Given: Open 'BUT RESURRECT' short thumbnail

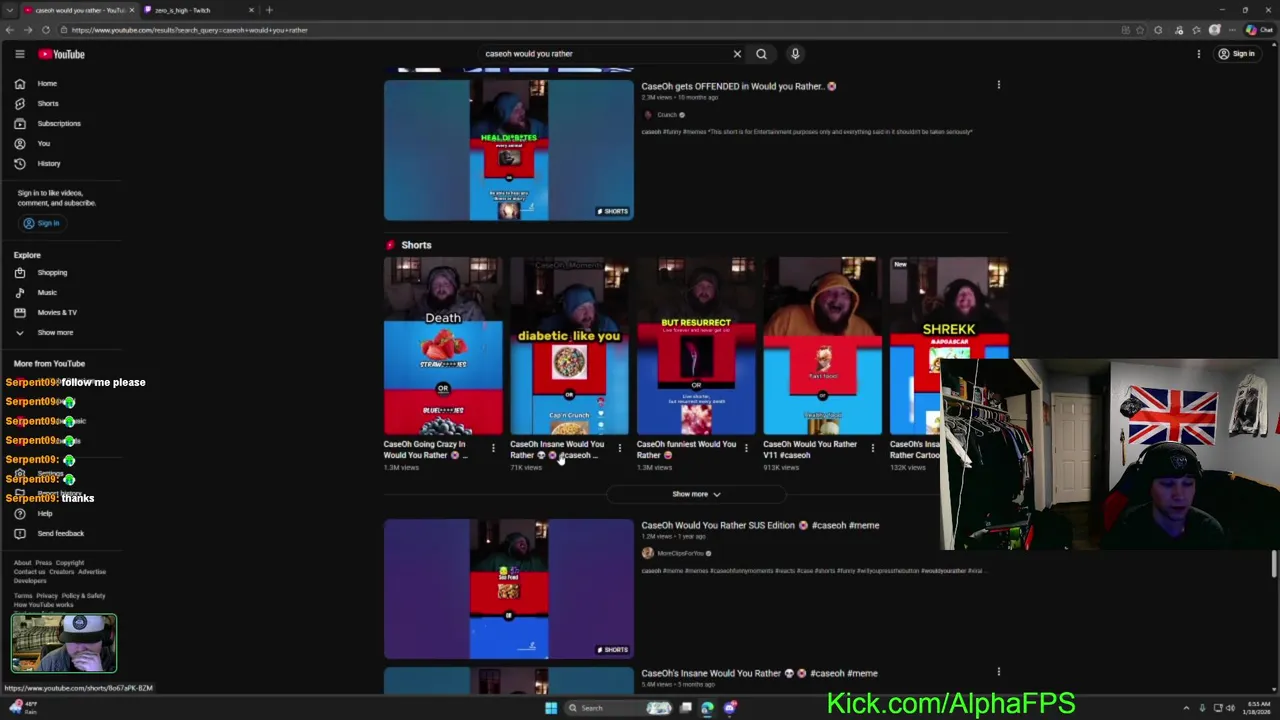Looking at the screenshot, I should 696,346.
